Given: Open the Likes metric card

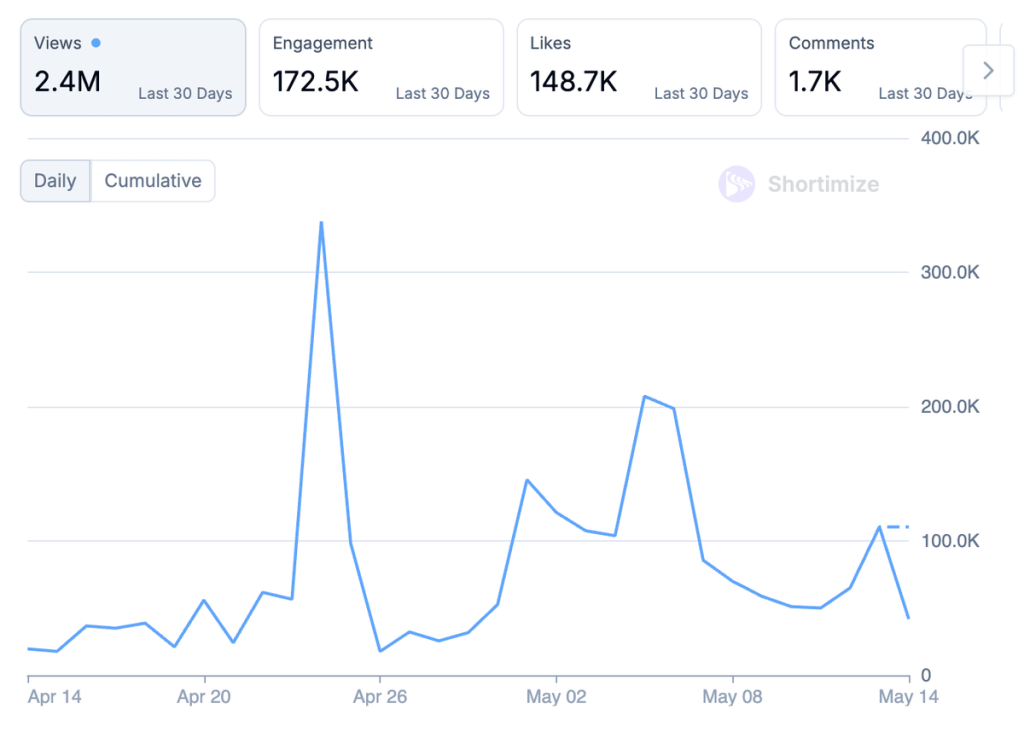Looking at the screenshot, I should click(639, 67).
